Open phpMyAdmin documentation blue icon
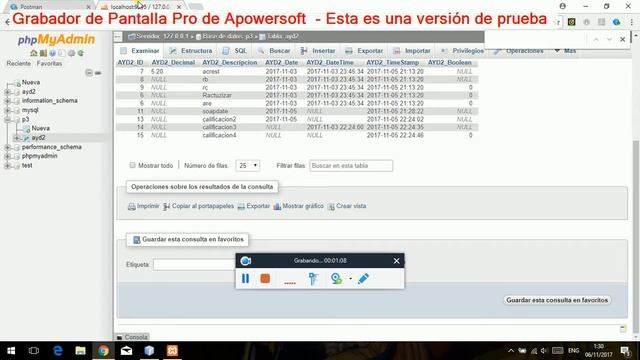640x360 pixels. [53, 53]
